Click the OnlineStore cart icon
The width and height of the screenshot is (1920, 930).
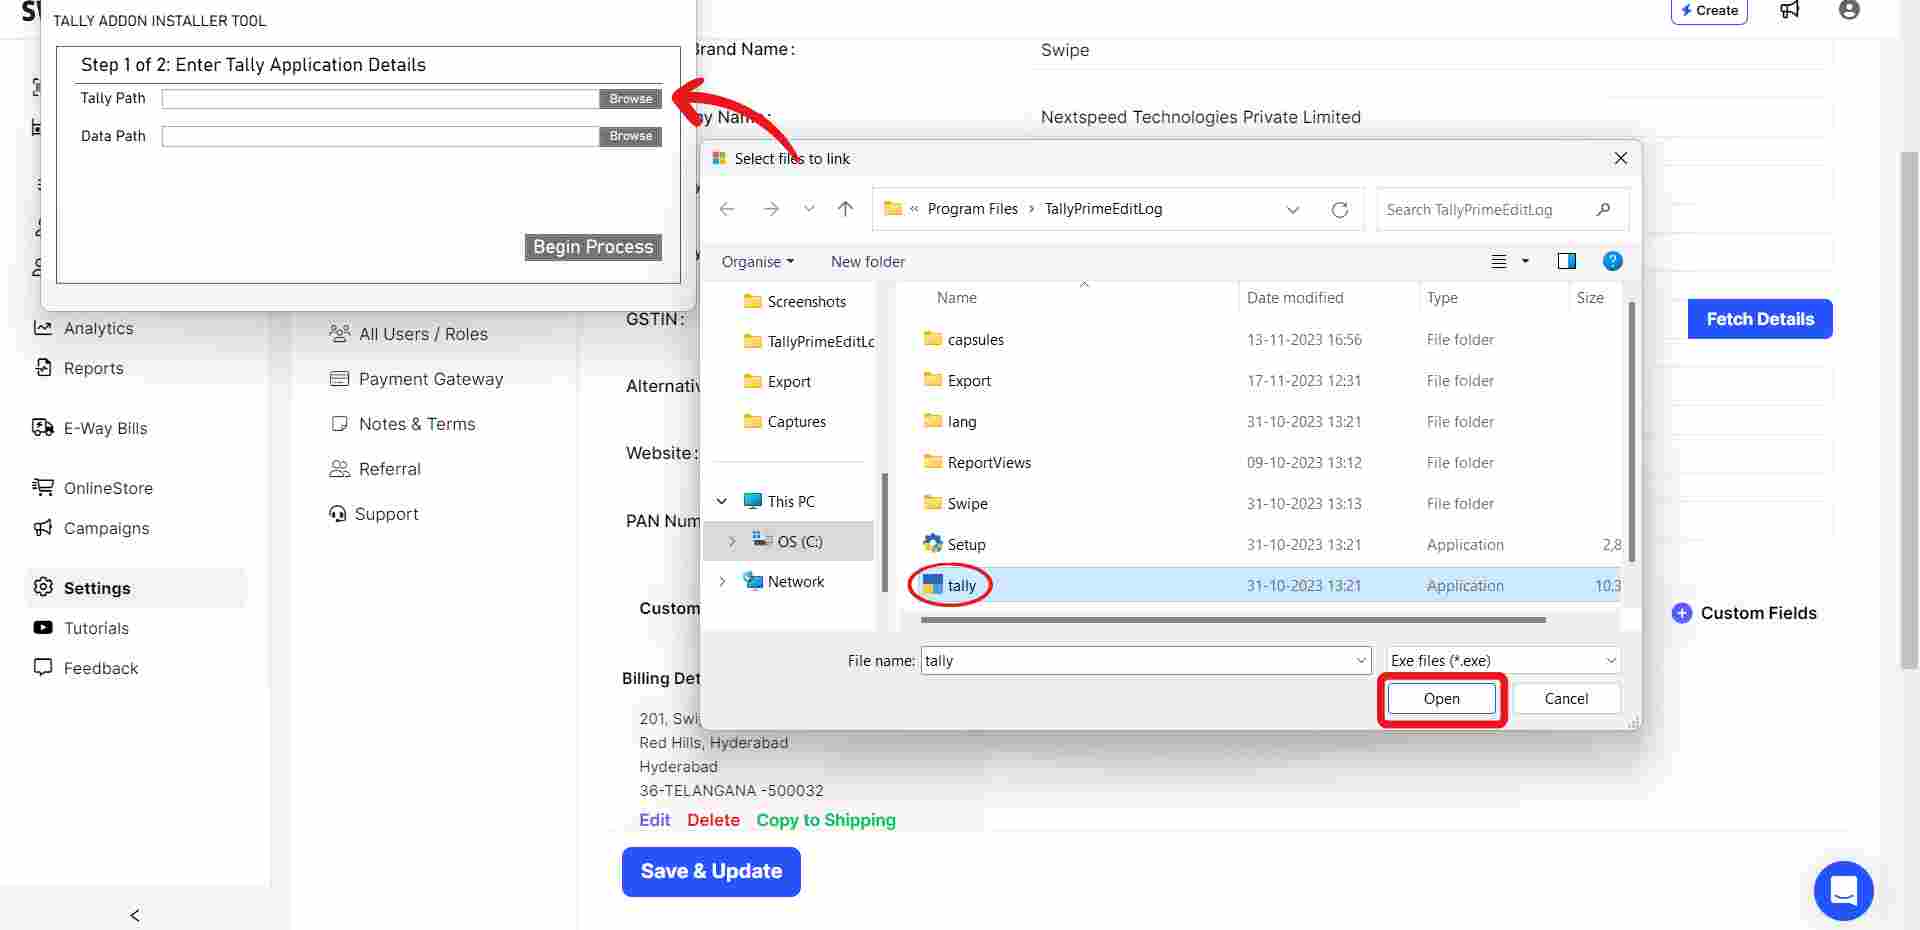[x=43, y=488]
